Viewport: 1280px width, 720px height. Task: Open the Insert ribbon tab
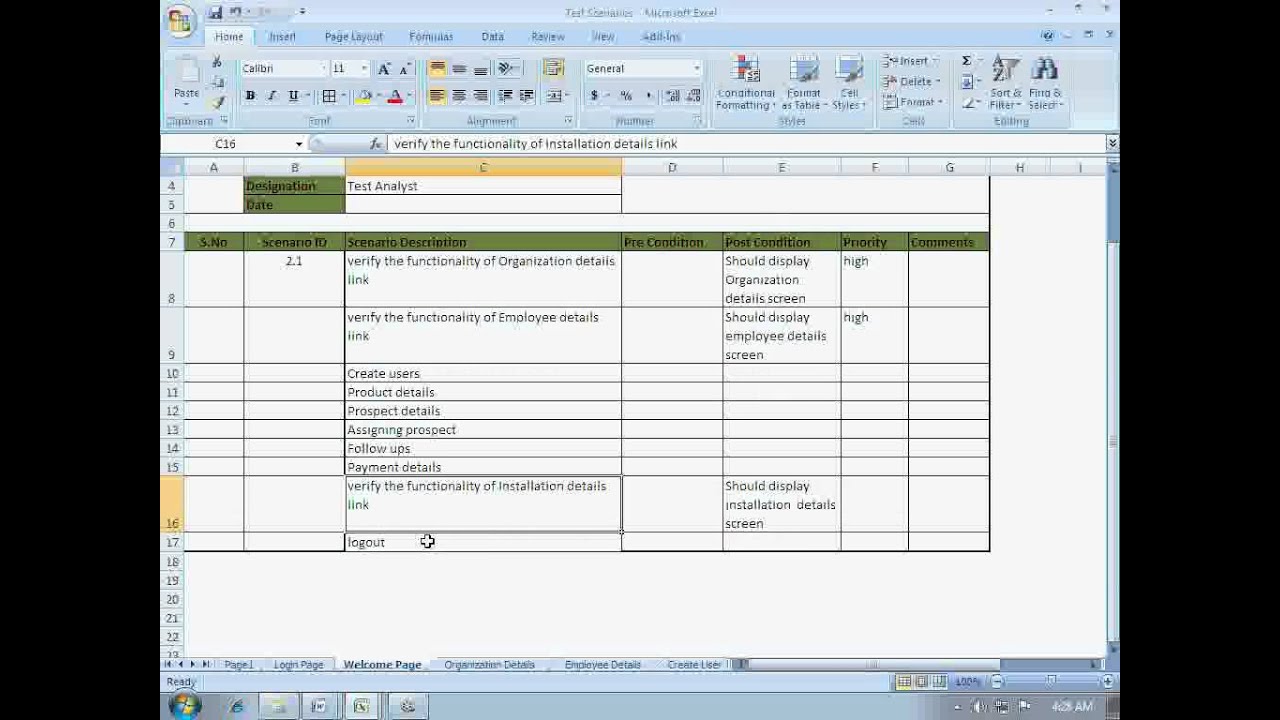(282, 36)
